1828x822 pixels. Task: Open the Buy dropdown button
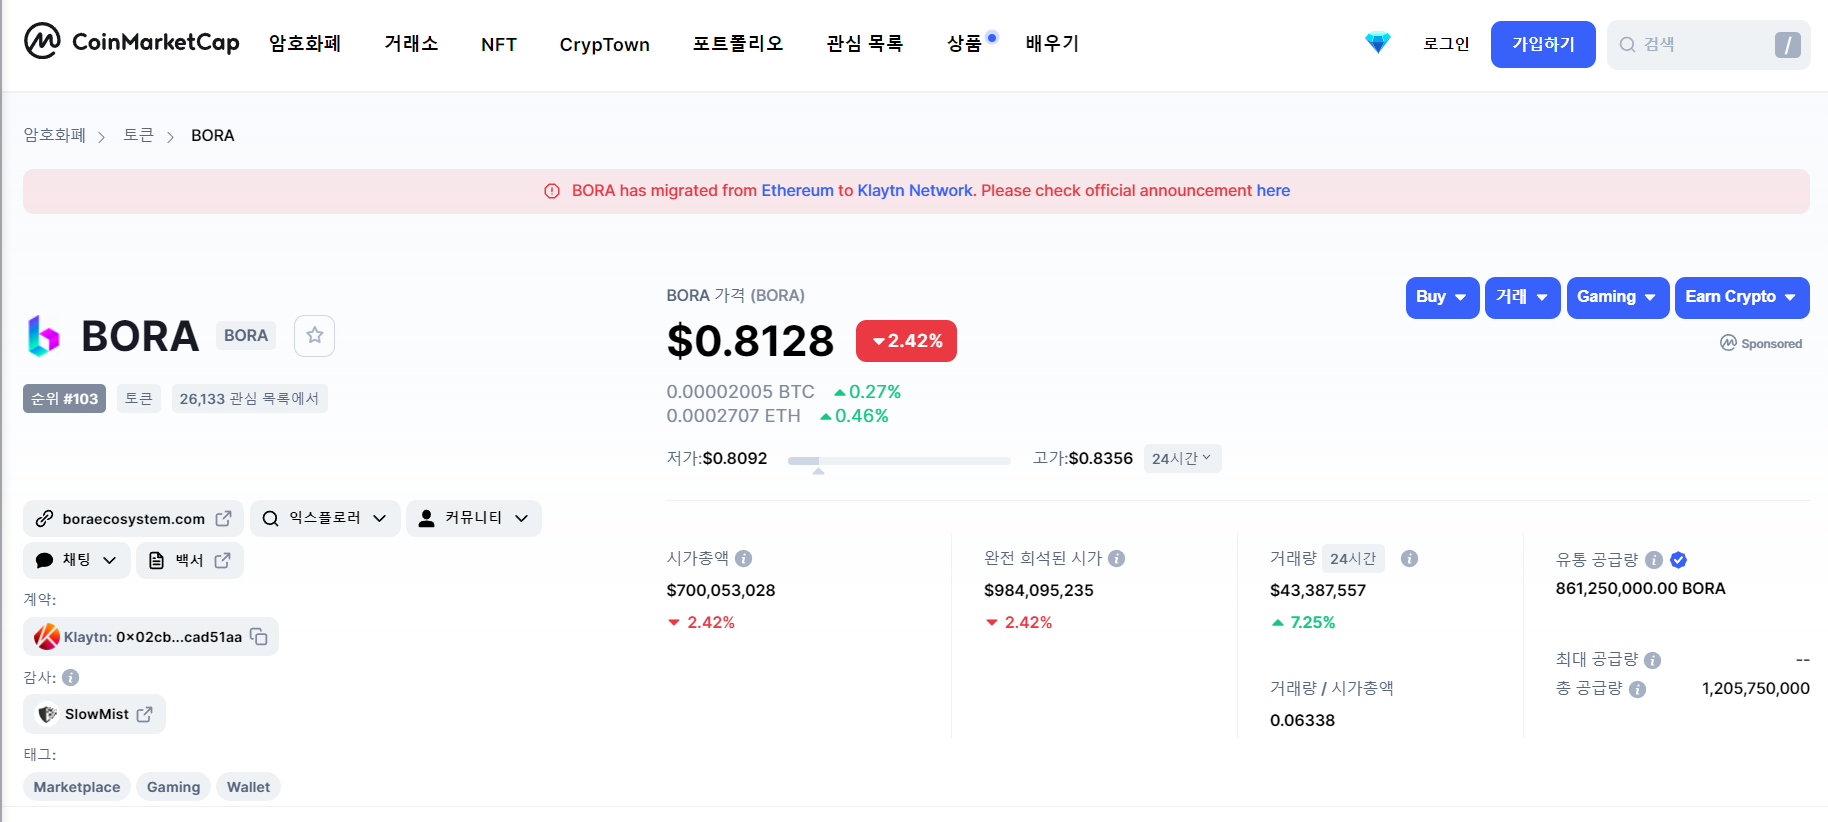tap(1442, 297)
